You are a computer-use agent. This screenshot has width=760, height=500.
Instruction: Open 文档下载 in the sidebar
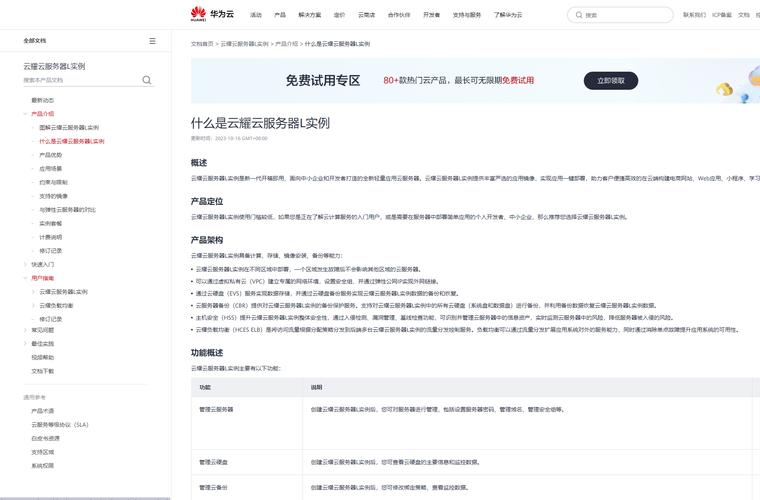click(43, 371)
